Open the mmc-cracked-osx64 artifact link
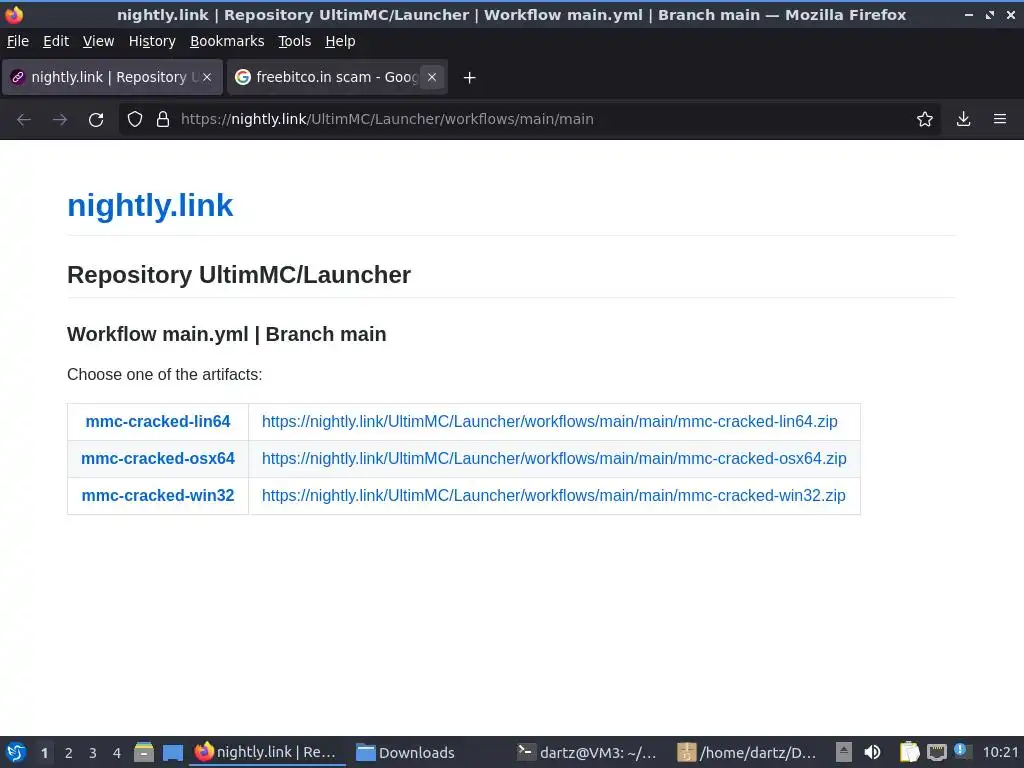 click(158, 458)
